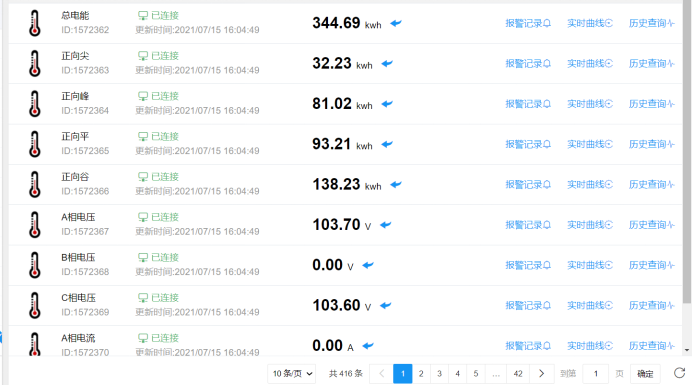
Task: Open 历史查询 for A相电压
Action: [652, 225]
